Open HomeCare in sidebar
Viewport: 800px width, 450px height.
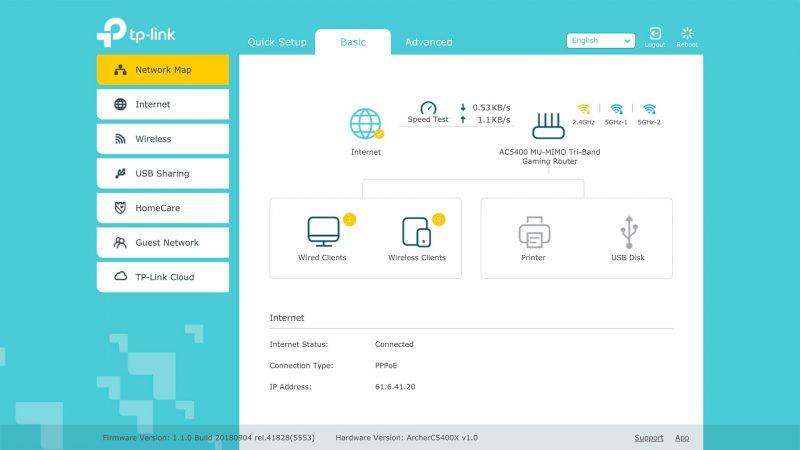[163, 208]
